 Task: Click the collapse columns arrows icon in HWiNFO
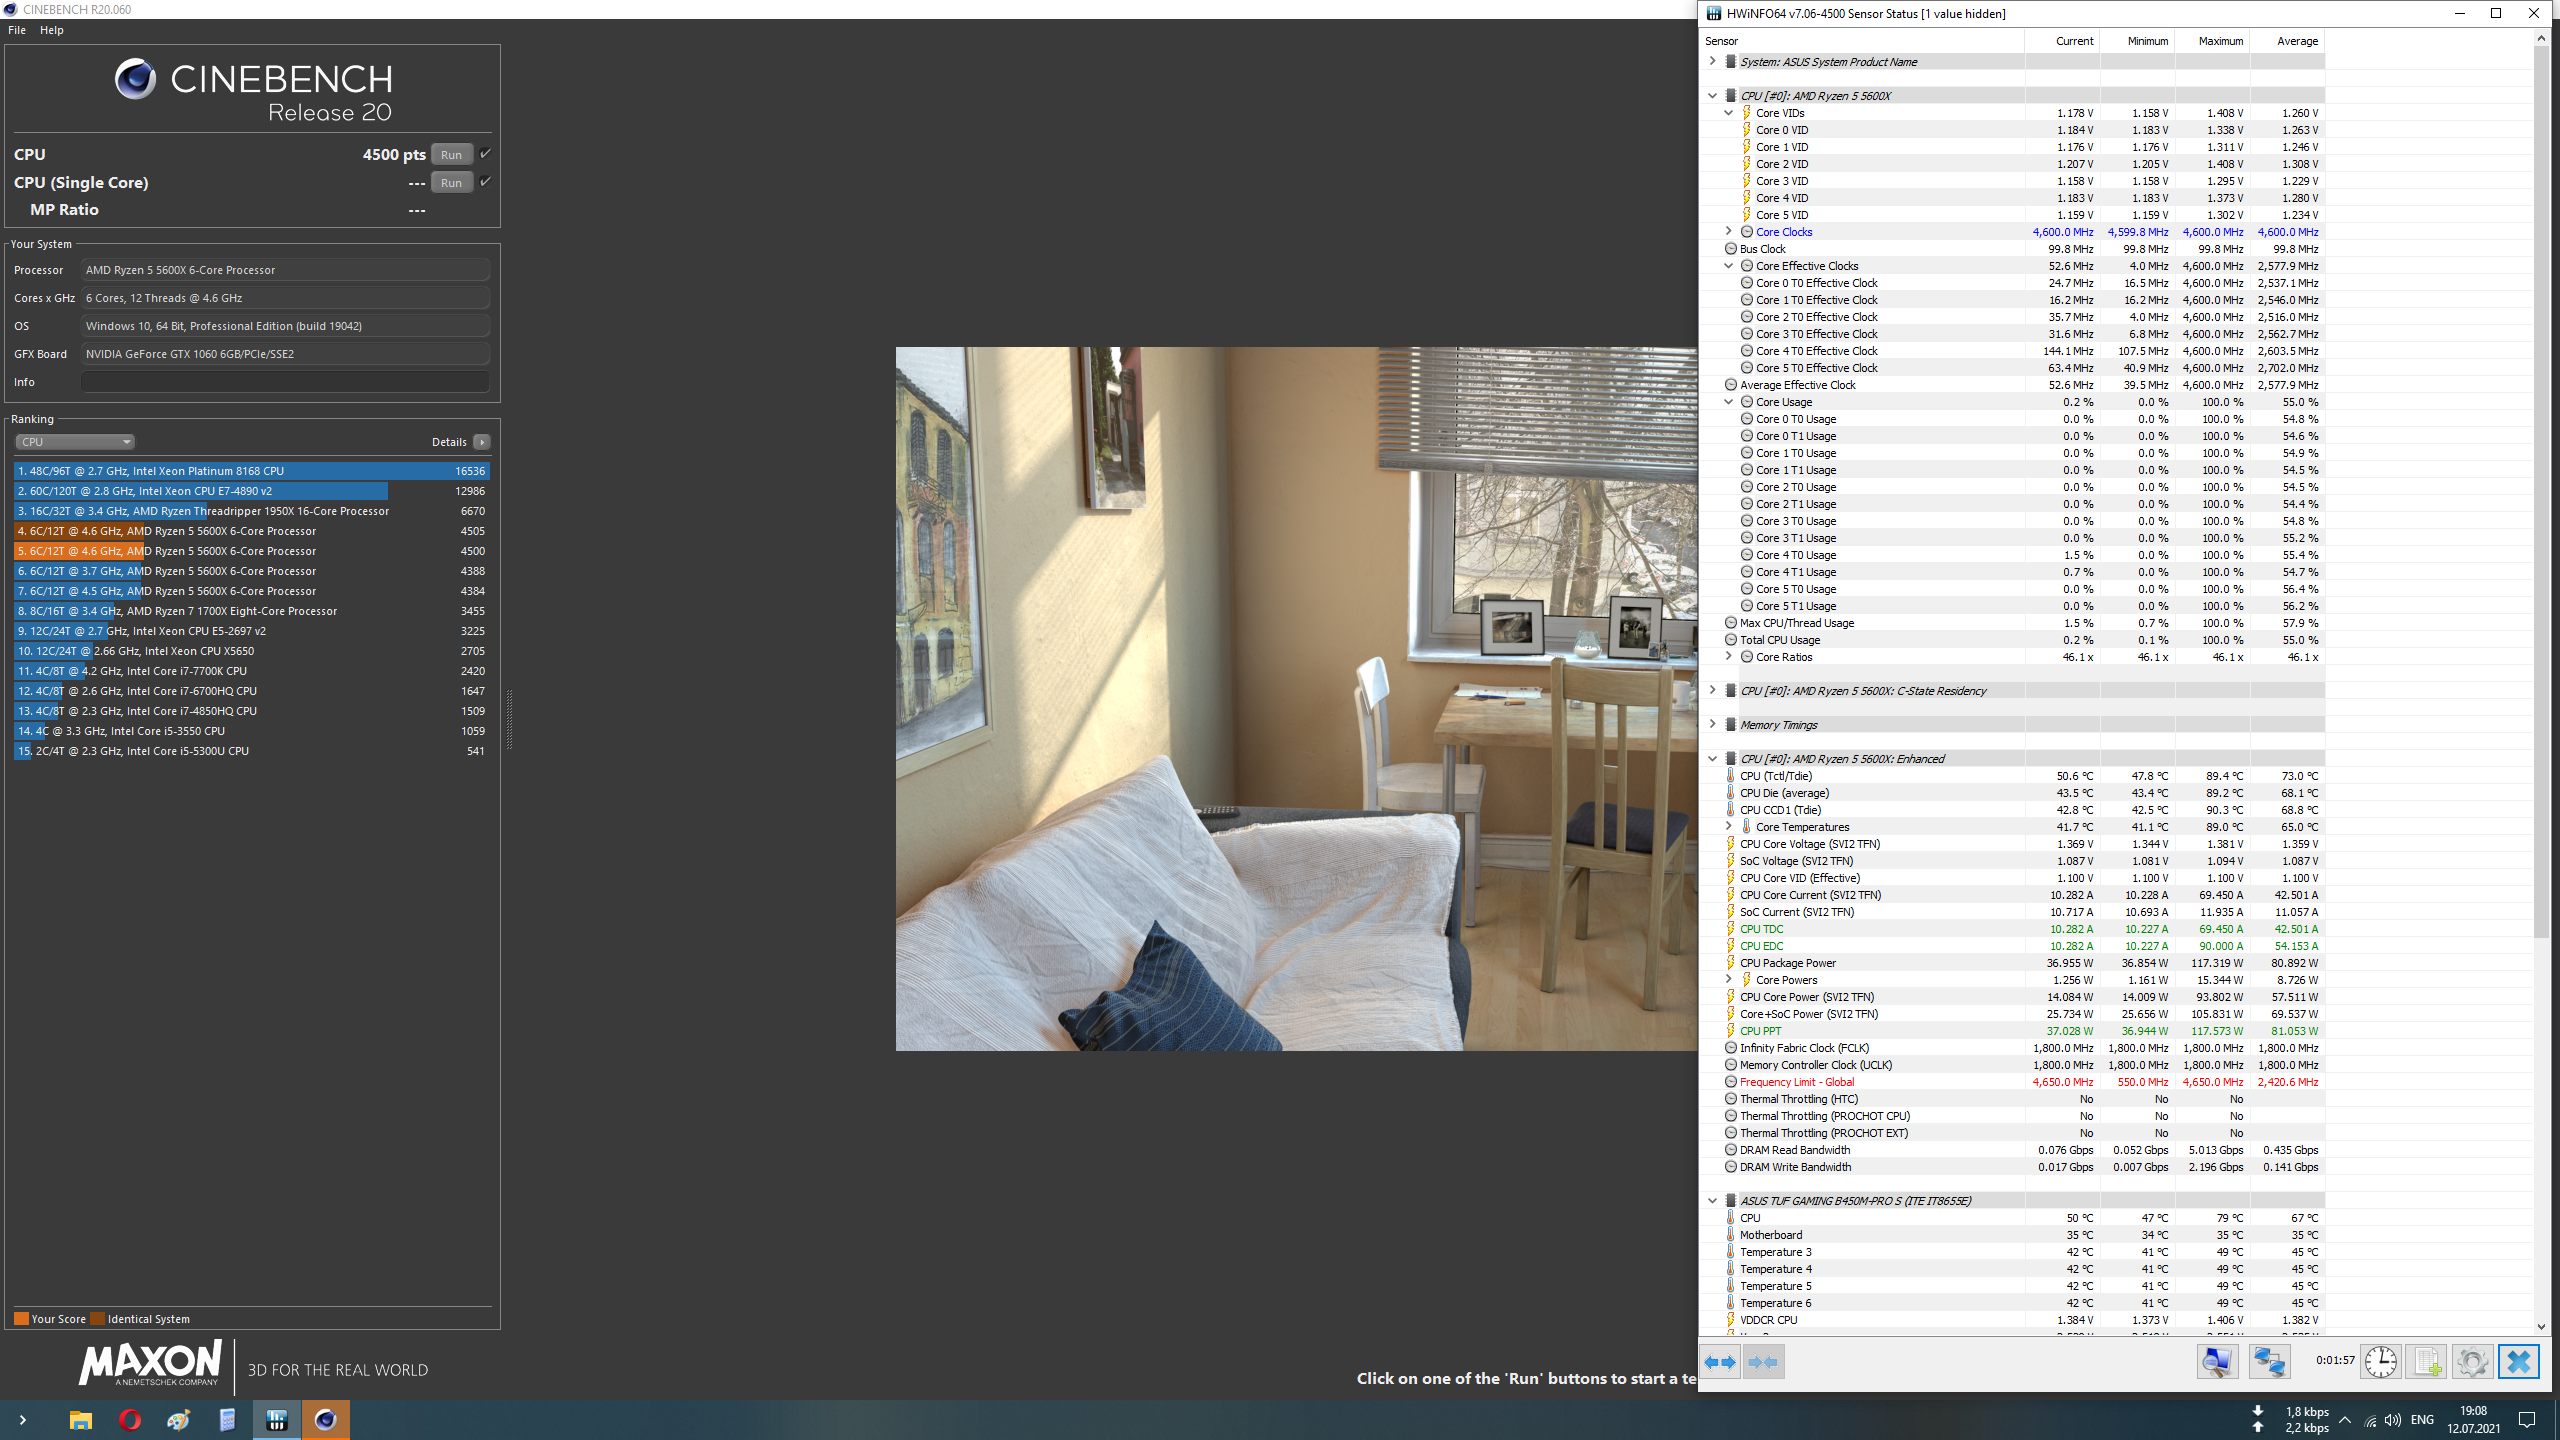click(1763, 1362)
